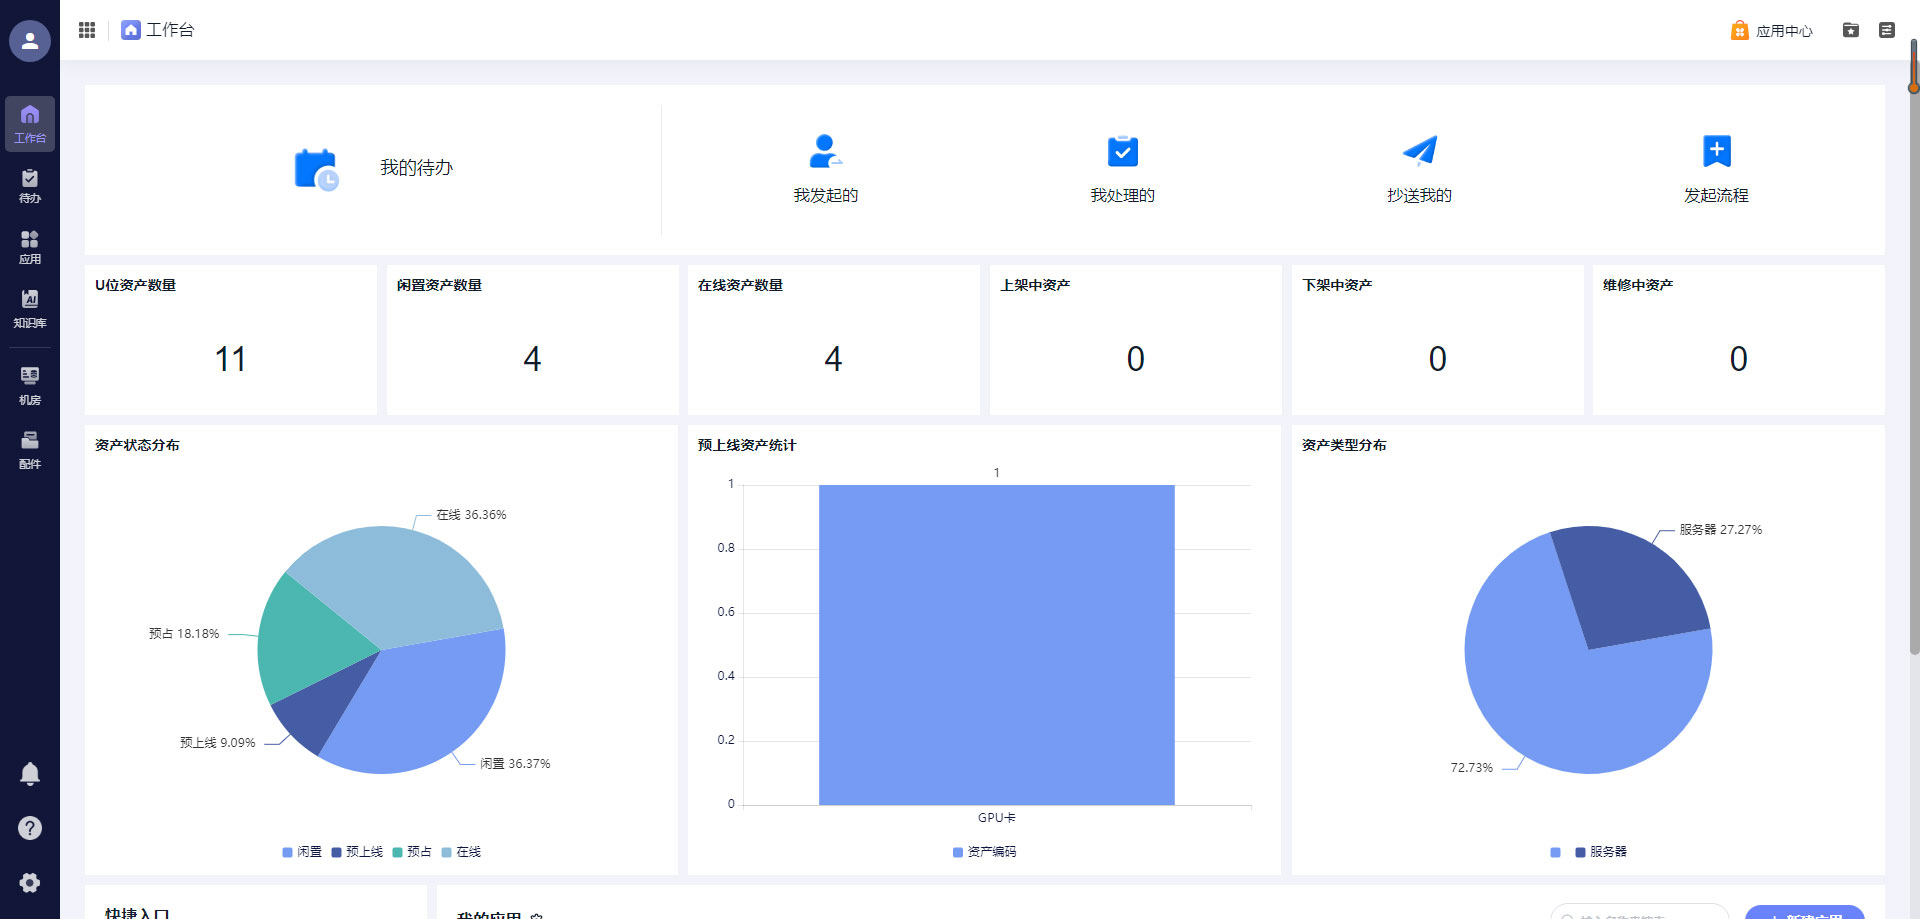
Task: Click the sliders settings icon top-right
Action: [1887, 30]
